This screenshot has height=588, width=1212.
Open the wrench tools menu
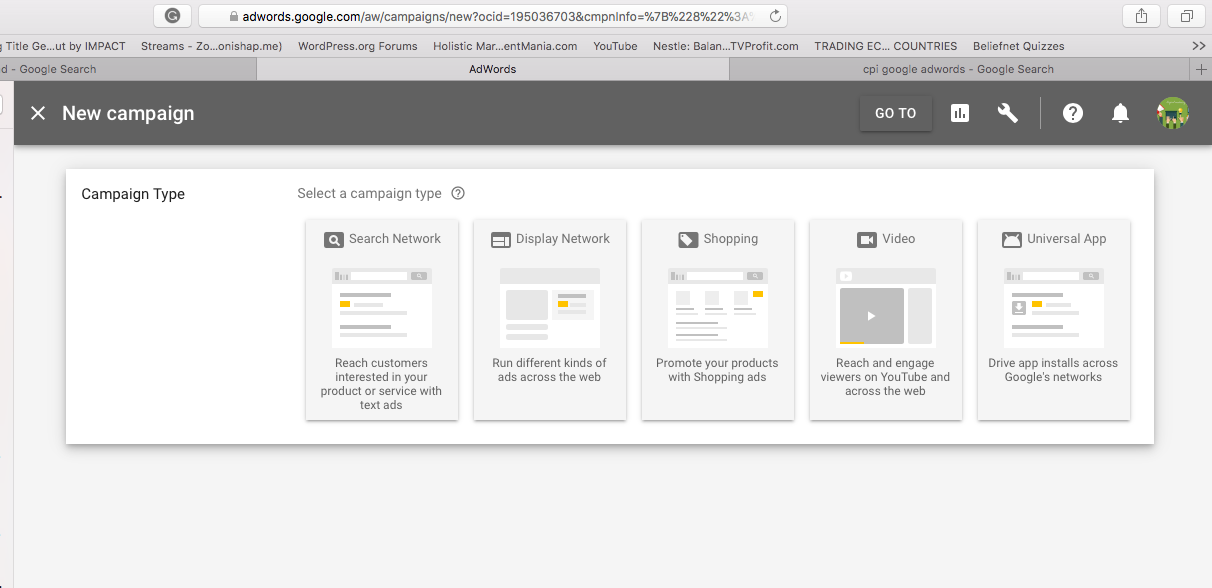[1008, 113]
